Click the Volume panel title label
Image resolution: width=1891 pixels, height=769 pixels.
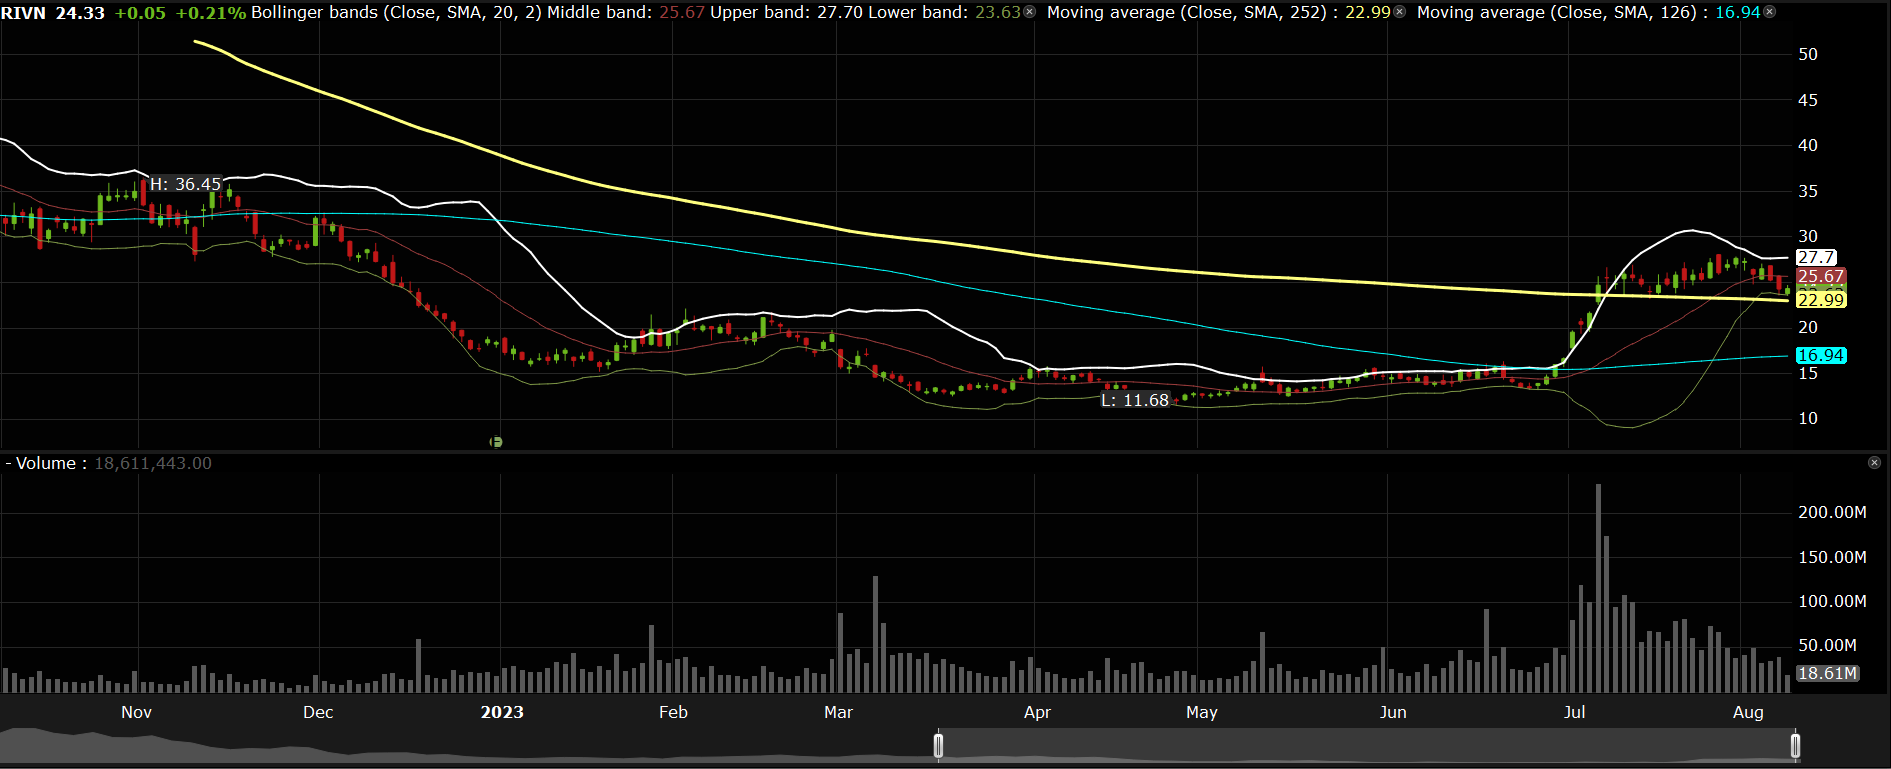[x=46, y=463]
